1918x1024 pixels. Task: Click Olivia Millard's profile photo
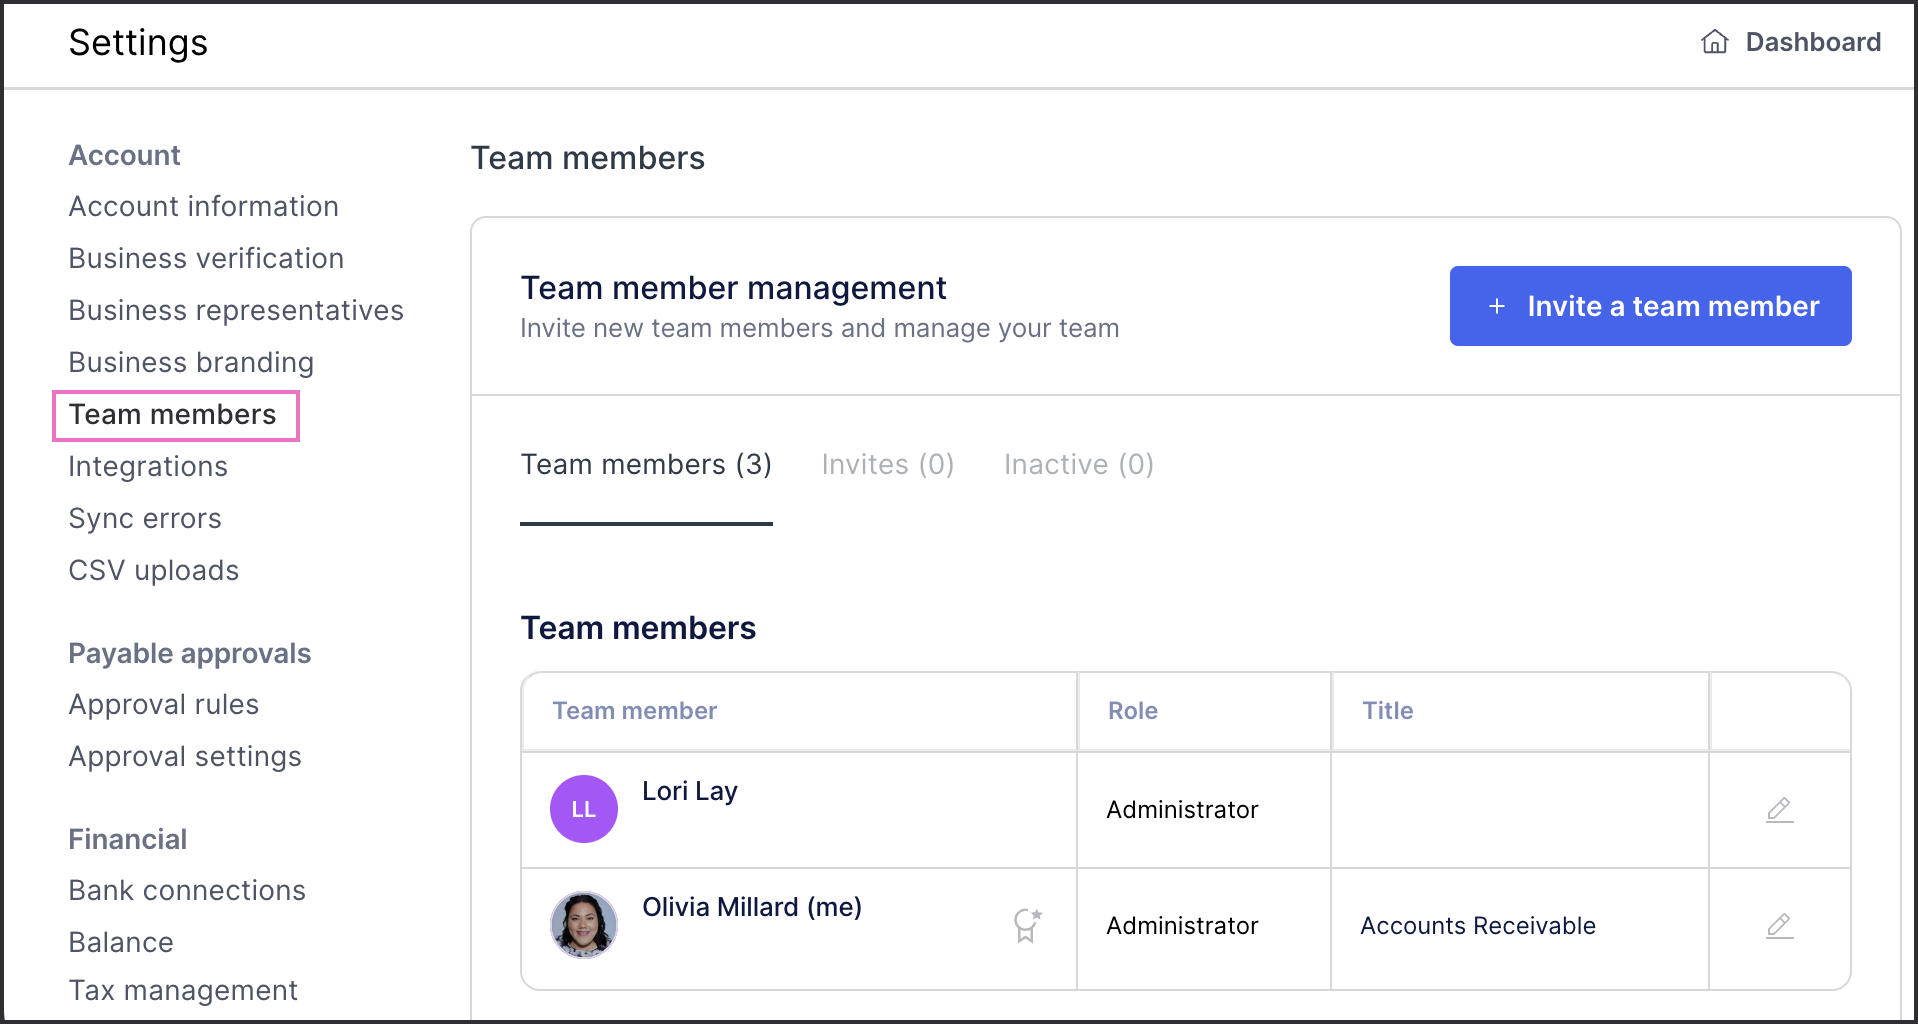(x=583, y=925)
